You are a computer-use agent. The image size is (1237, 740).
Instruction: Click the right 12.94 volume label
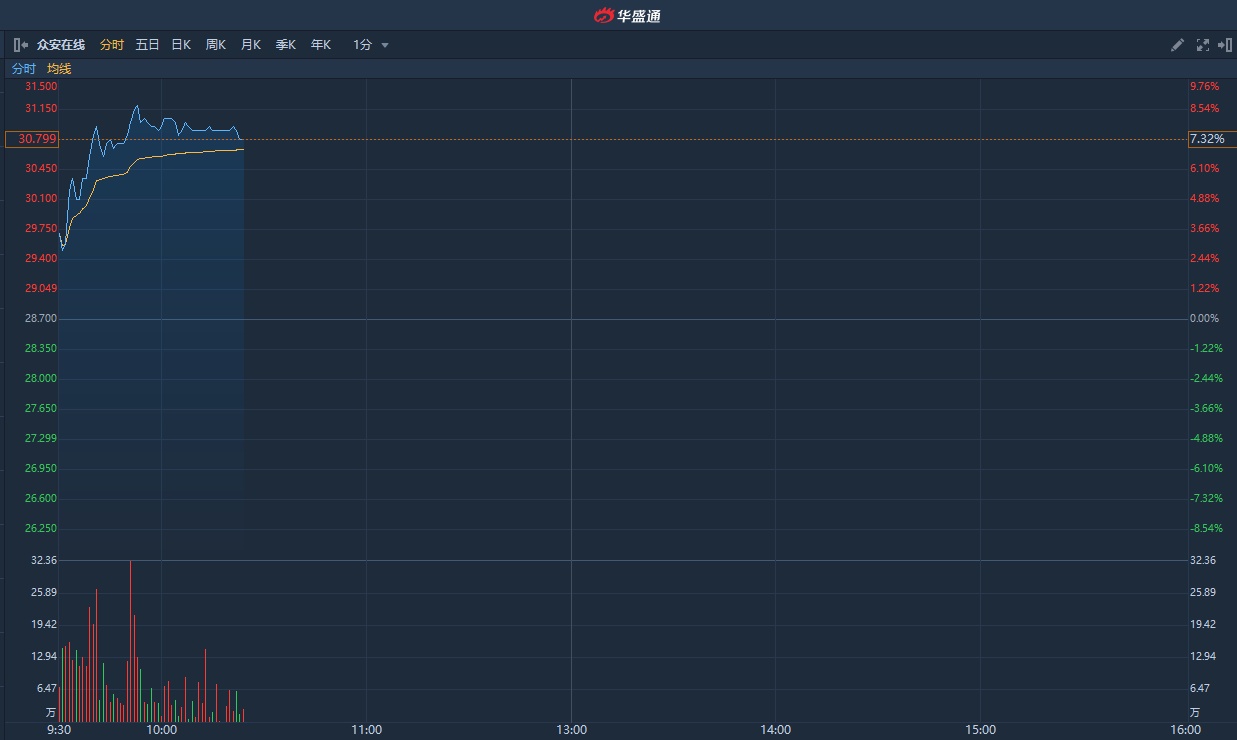click(1202, 656)
